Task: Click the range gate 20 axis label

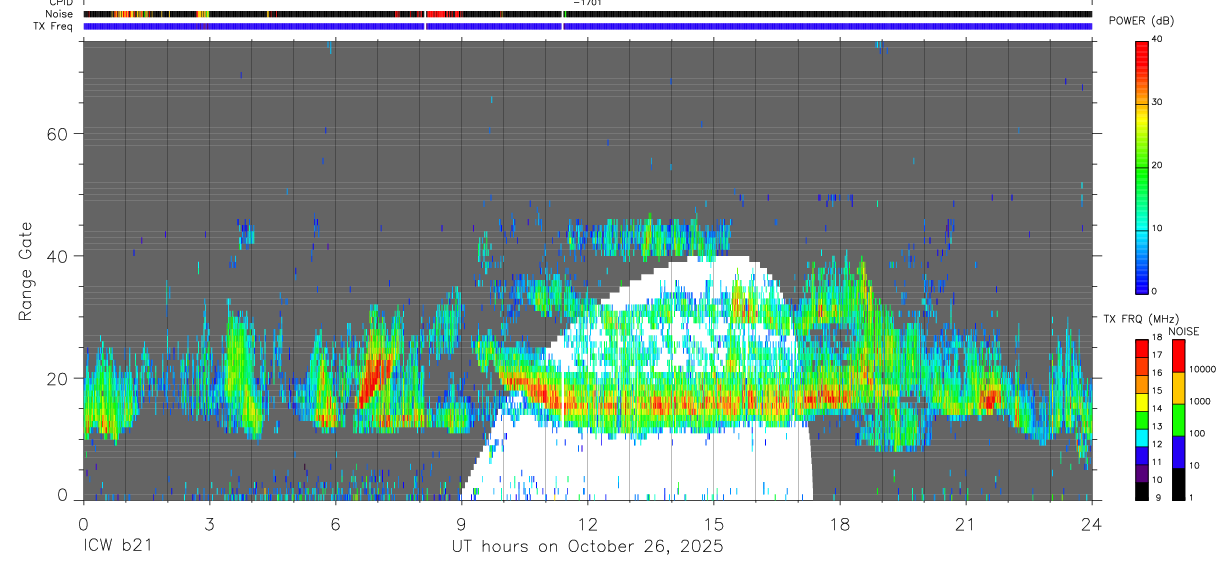Action: click(55, 378)
